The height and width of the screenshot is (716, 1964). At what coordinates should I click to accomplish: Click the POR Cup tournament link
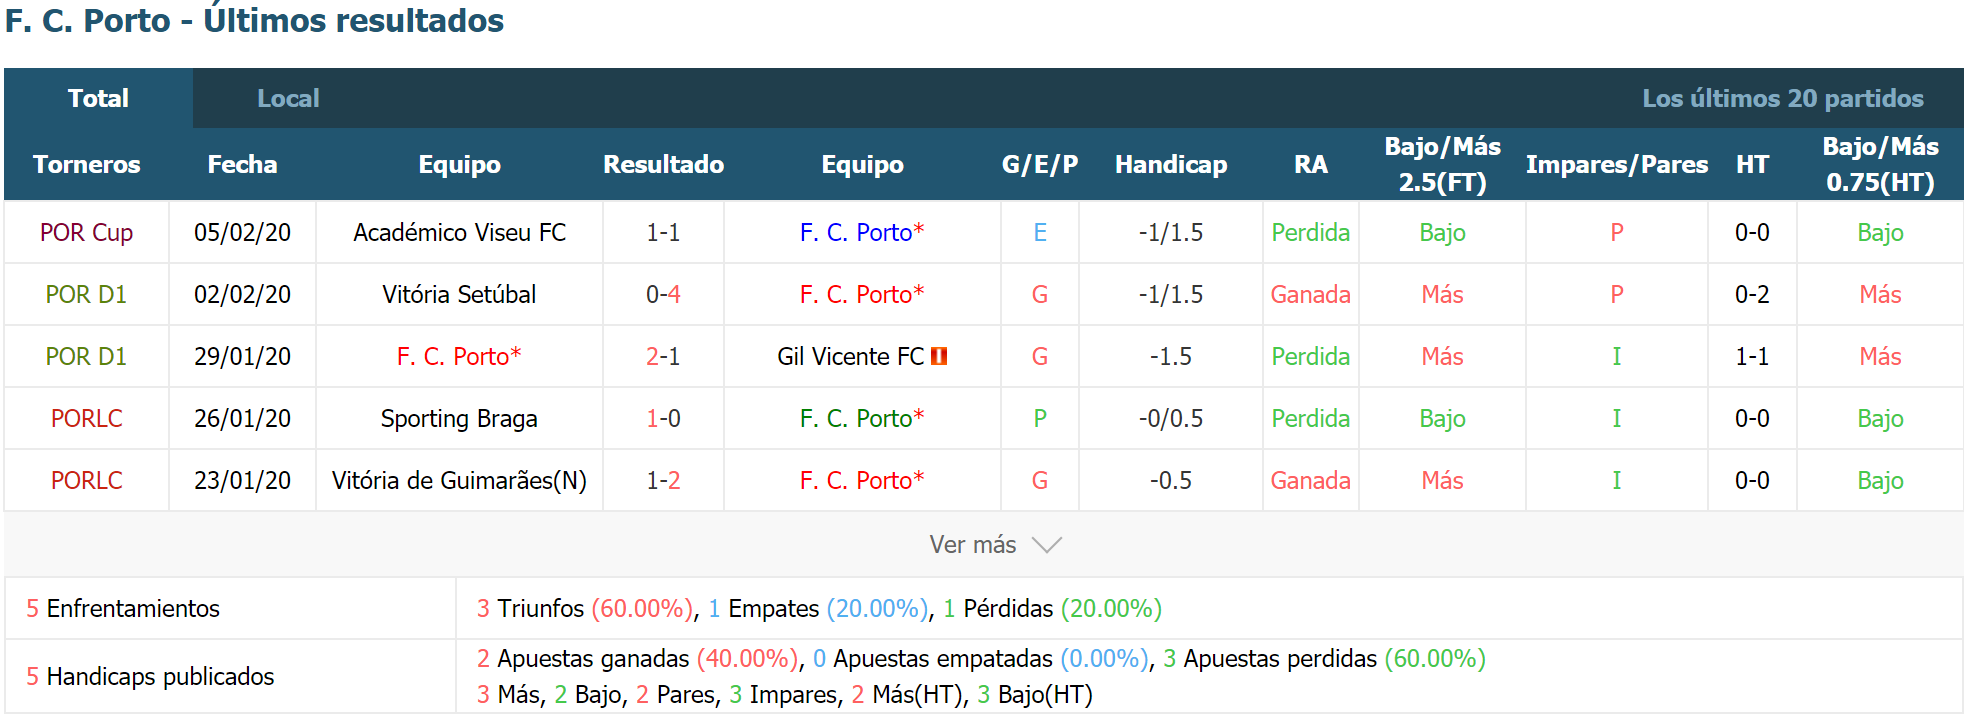tap(86, 232)
